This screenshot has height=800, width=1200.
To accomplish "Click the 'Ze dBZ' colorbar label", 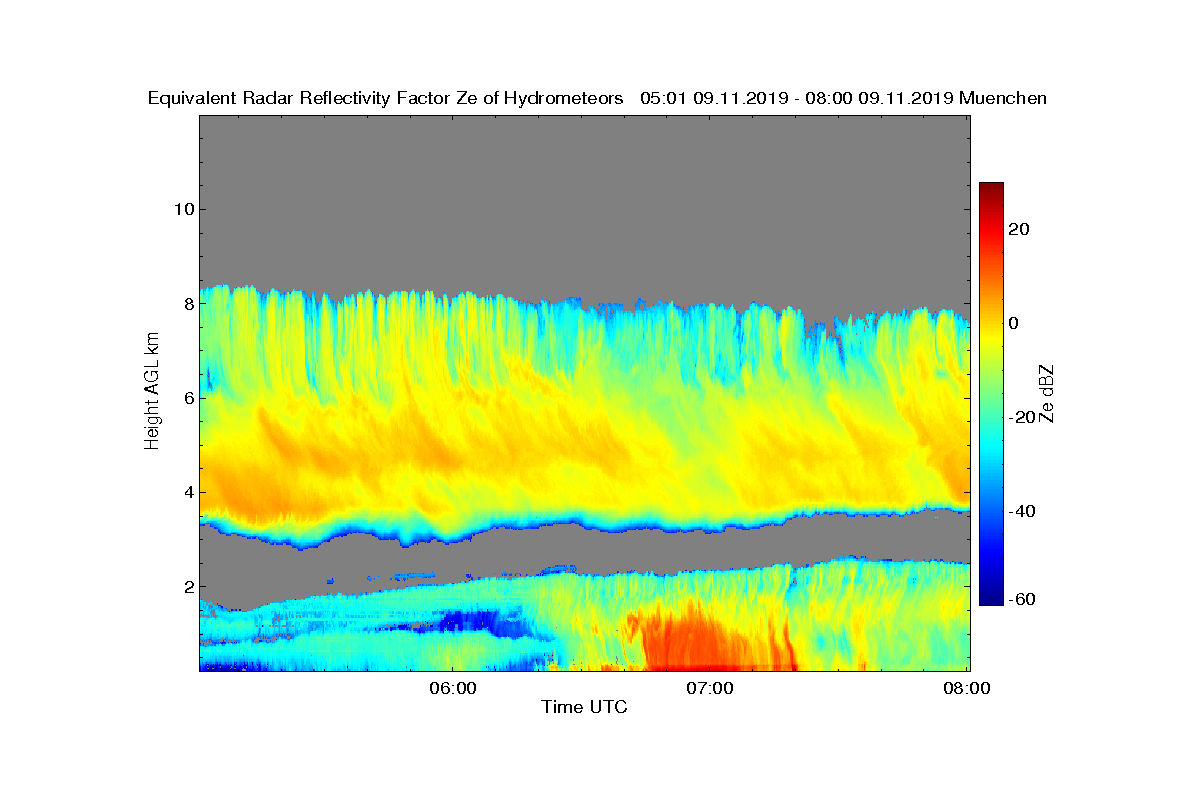I will click(x=1049, y=392).
